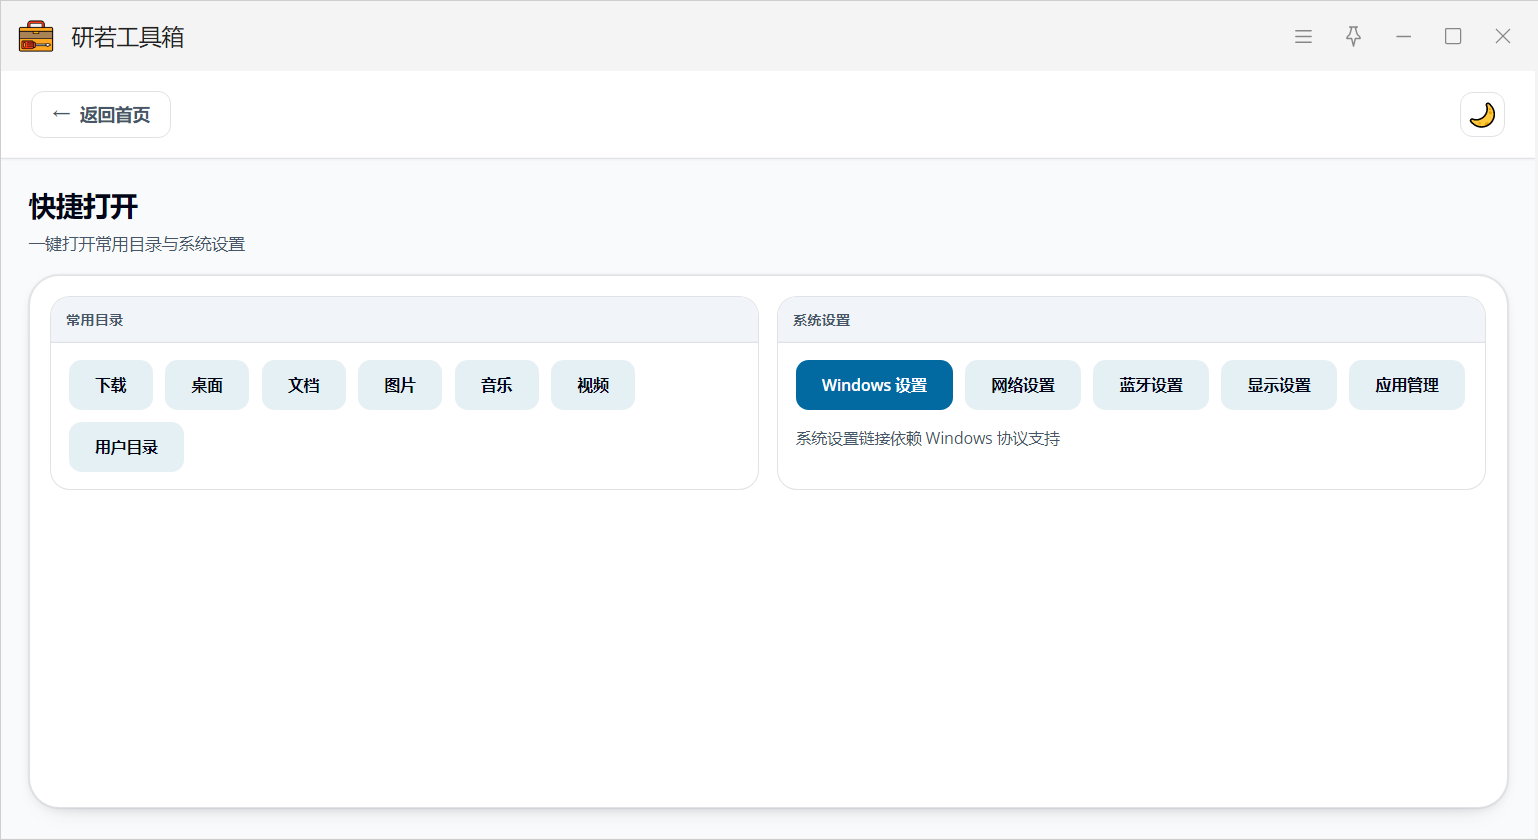This screenshot has width=1538, height=840.
Task: Open the hamburger menu in title bar
Action: coord(1303,37)
